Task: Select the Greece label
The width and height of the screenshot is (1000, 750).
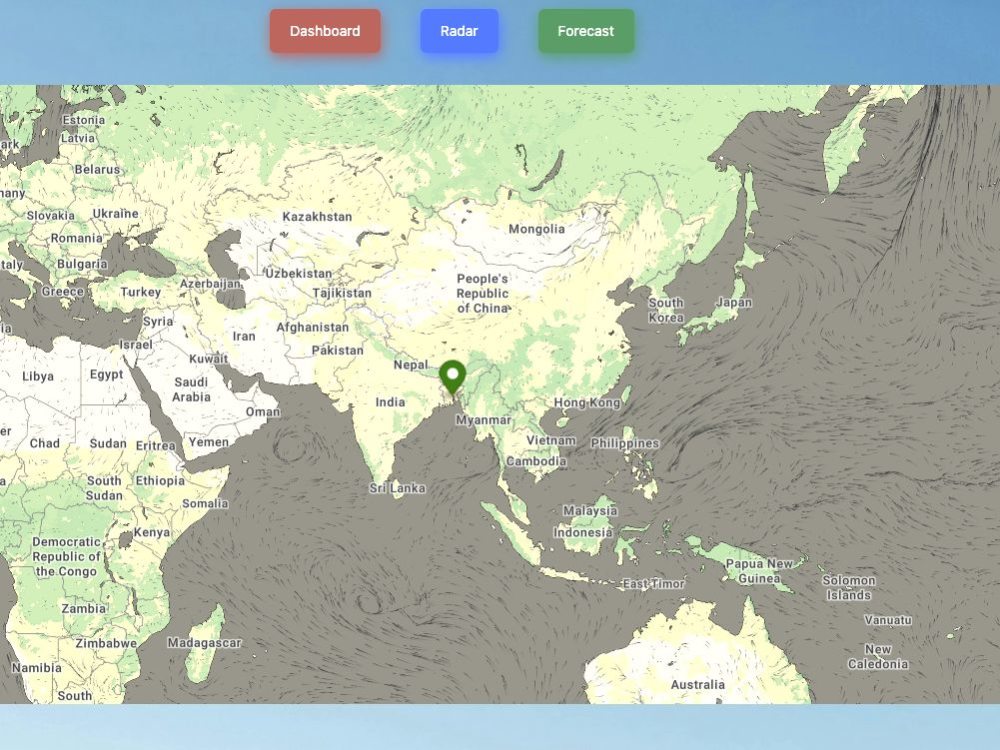Action: pos(62,291)
